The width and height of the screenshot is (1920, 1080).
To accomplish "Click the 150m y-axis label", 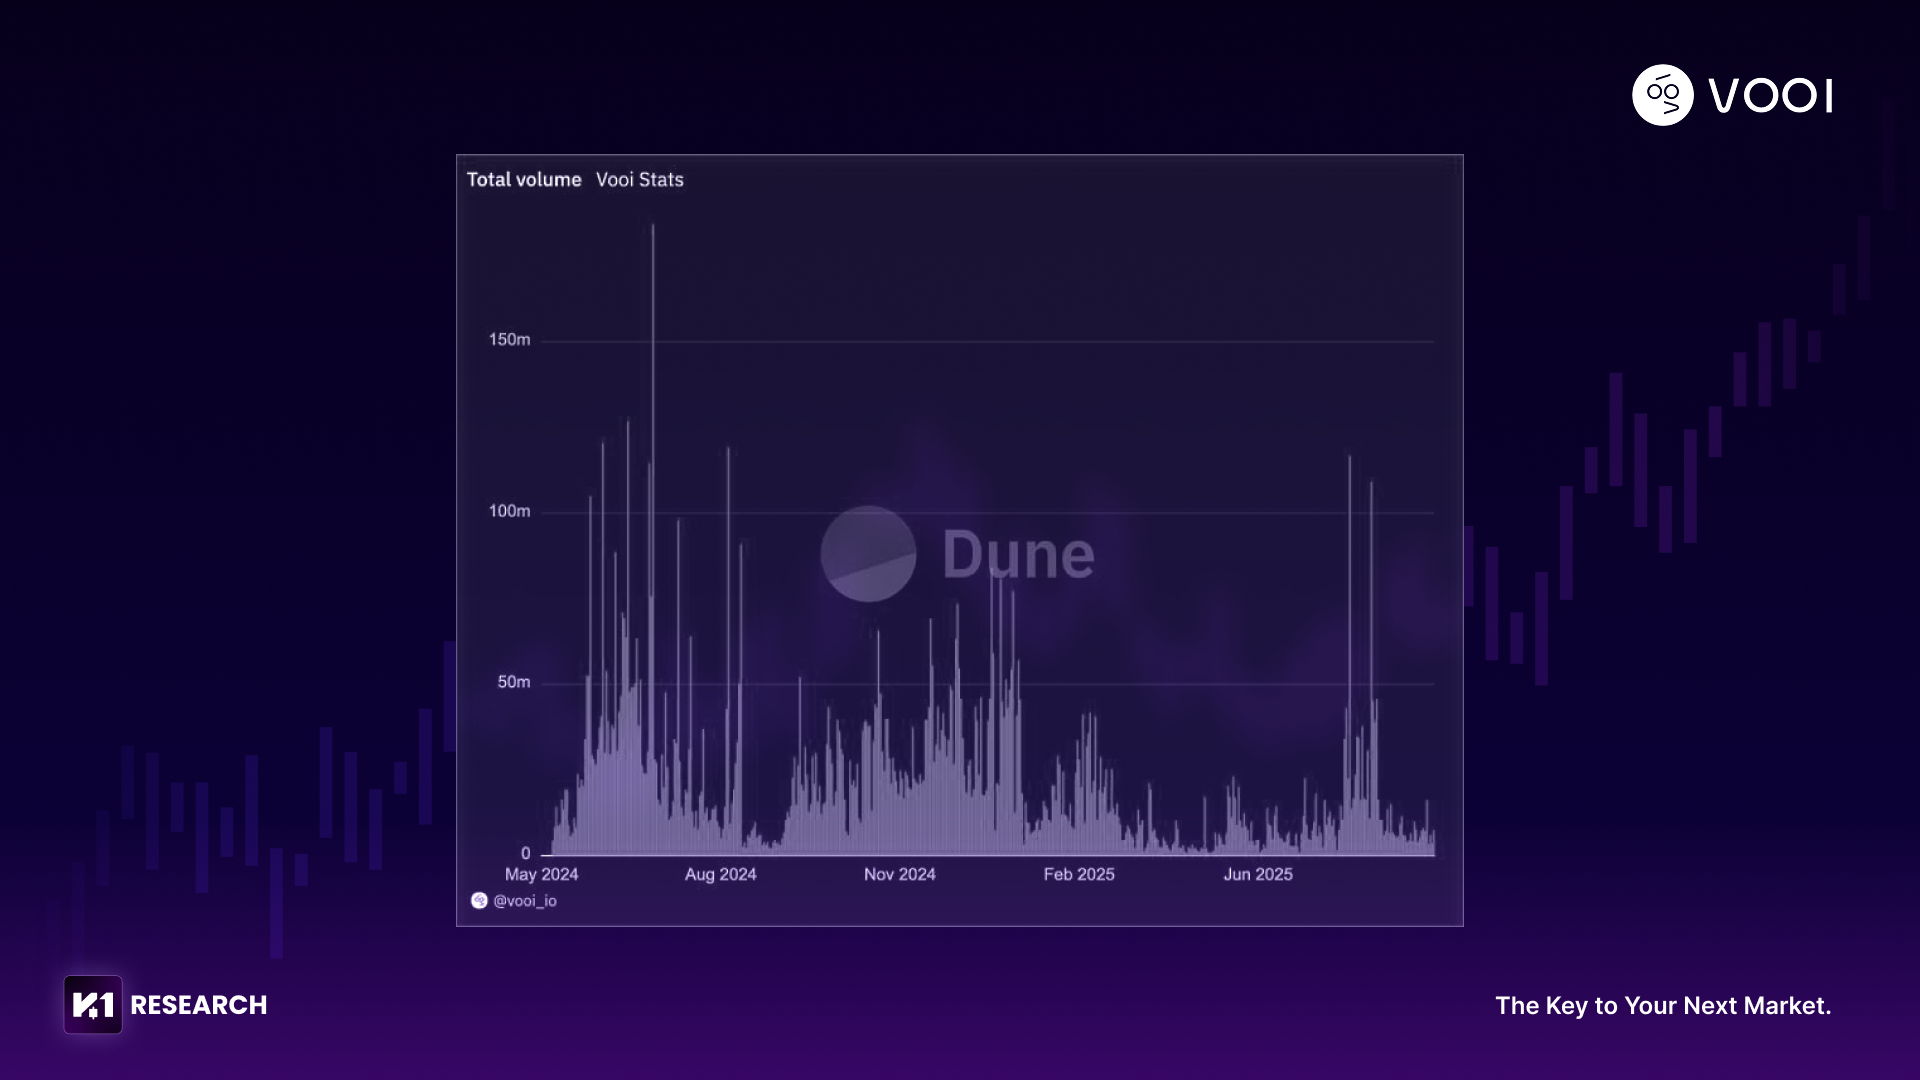I will coord(509,340).
